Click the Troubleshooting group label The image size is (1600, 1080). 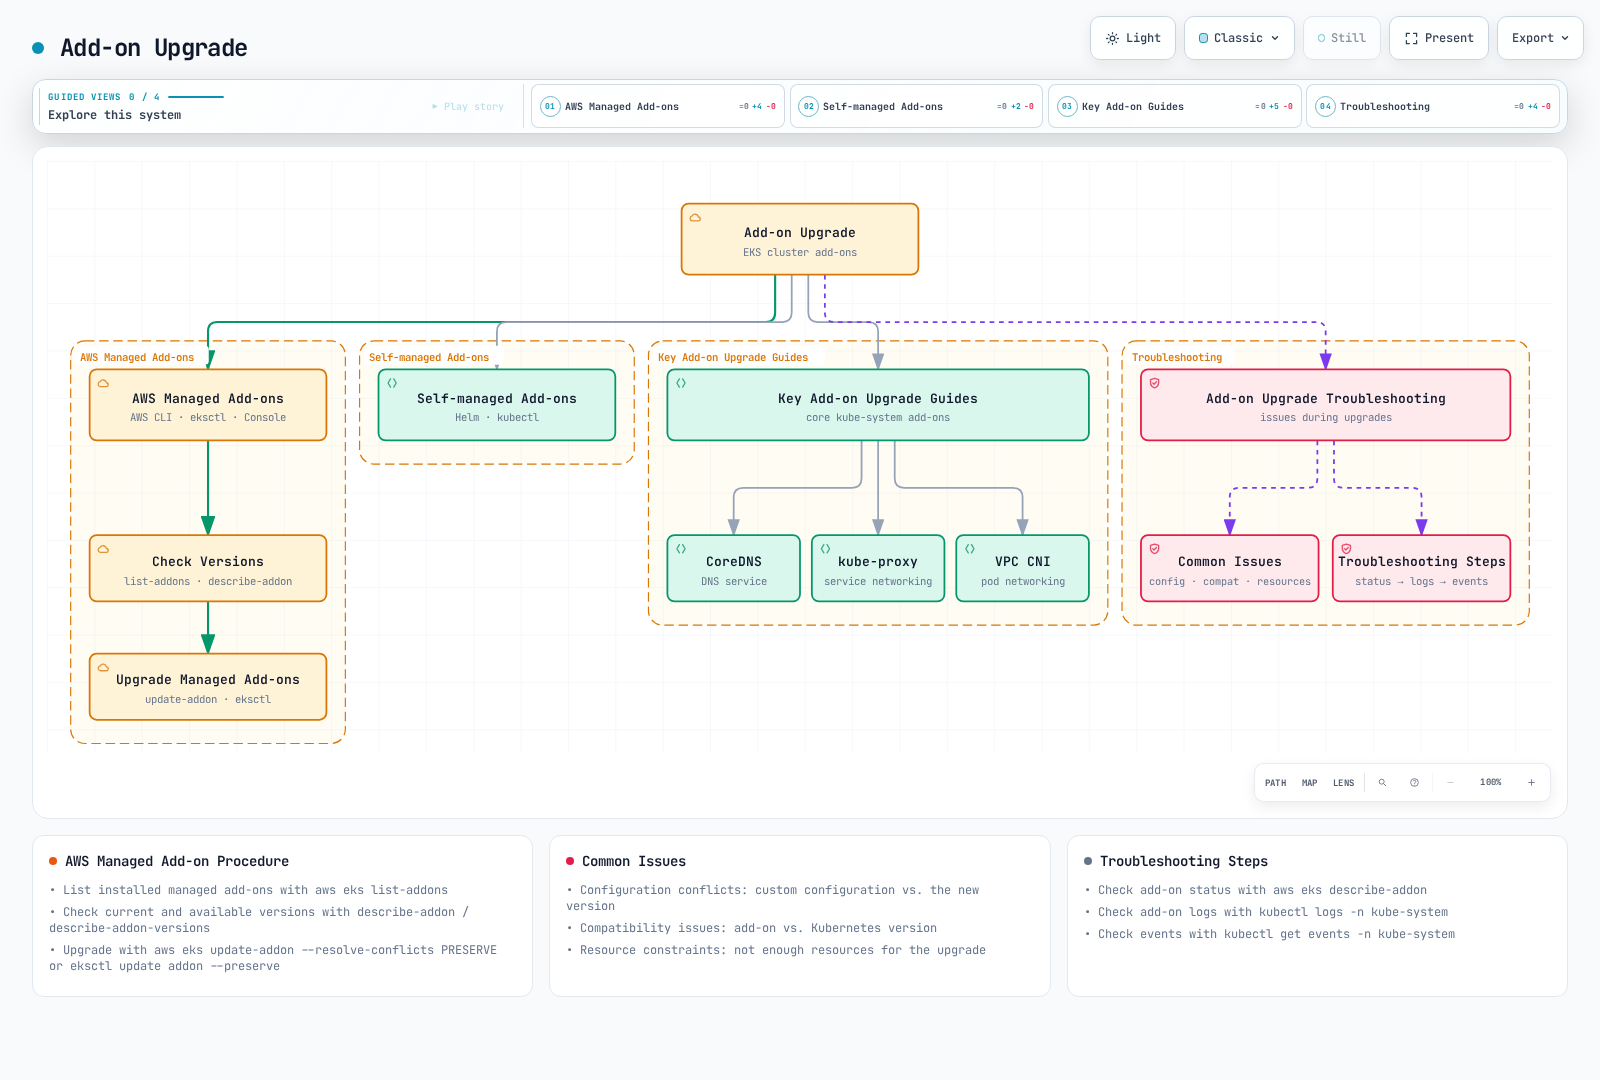point(1177,357)
